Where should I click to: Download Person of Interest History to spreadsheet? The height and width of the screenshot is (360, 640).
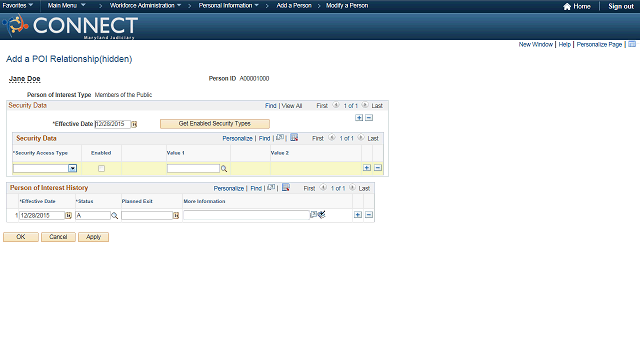286,187
